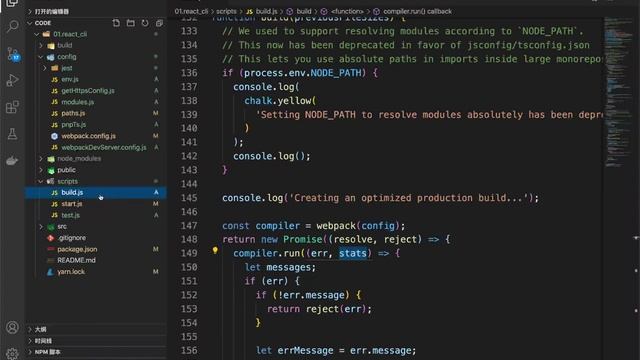The image size is (640, 360).
Task: Open the Extensions view
Action: tap(12, 107)
